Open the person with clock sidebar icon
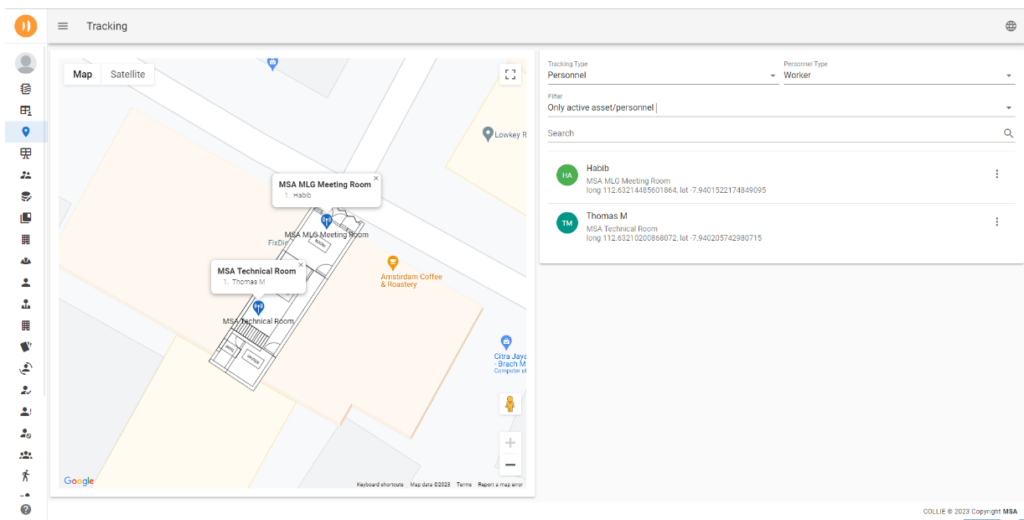The height and width of the screenshot is (520, 1024). pos(25,433)
